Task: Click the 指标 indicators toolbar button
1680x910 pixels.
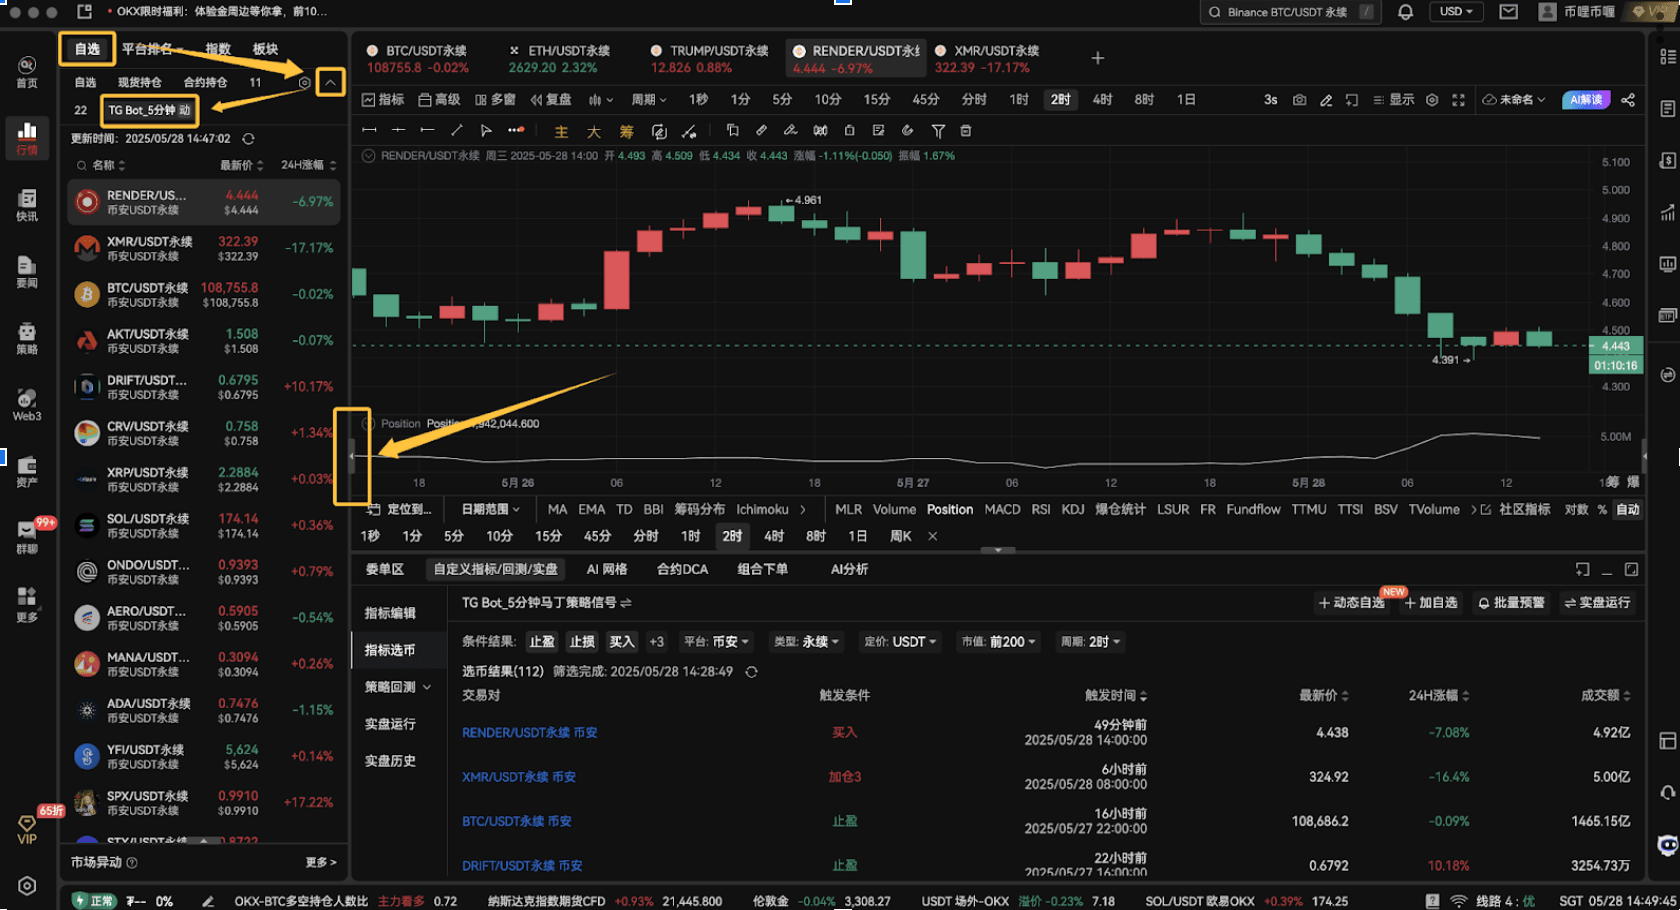Action: coord(383,100)
